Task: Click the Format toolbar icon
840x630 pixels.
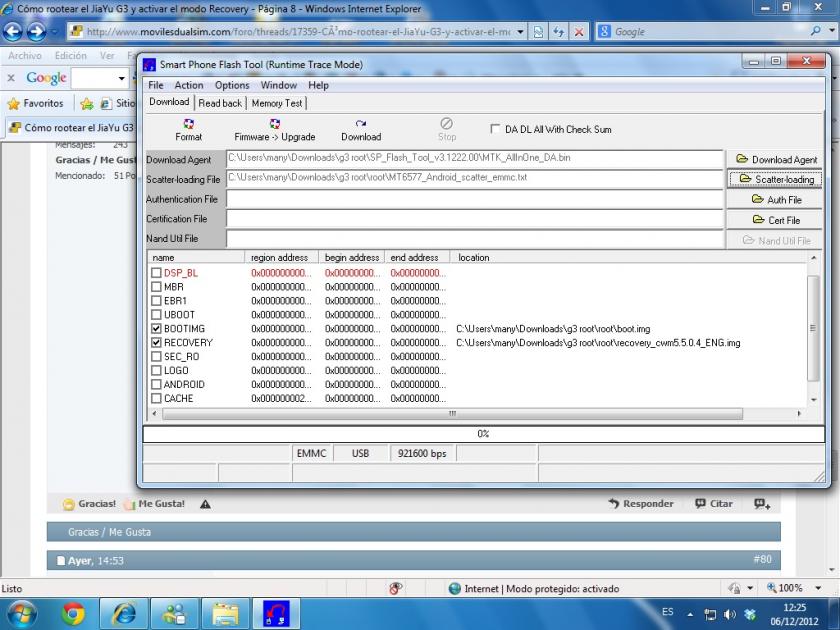Action: (x=189, y=130)
